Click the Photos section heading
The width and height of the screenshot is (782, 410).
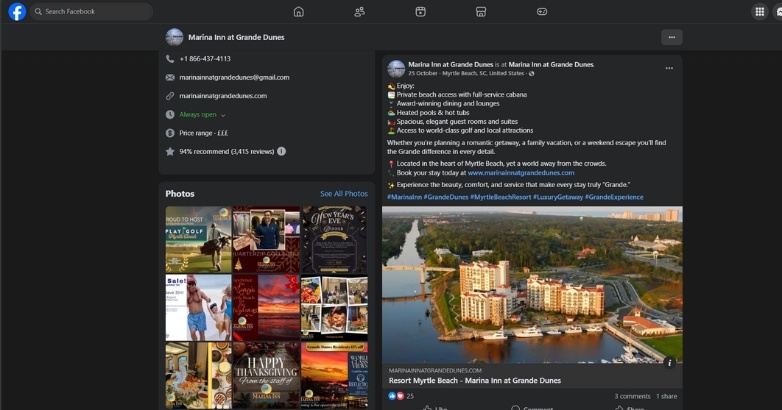[180, 194]
